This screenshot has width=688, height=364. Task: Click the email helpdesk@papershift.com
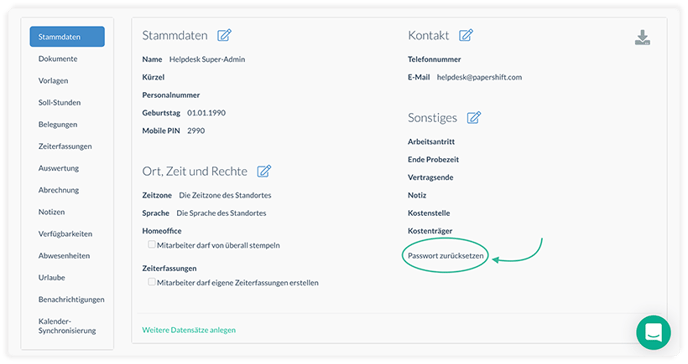click(x=479, y=77)
